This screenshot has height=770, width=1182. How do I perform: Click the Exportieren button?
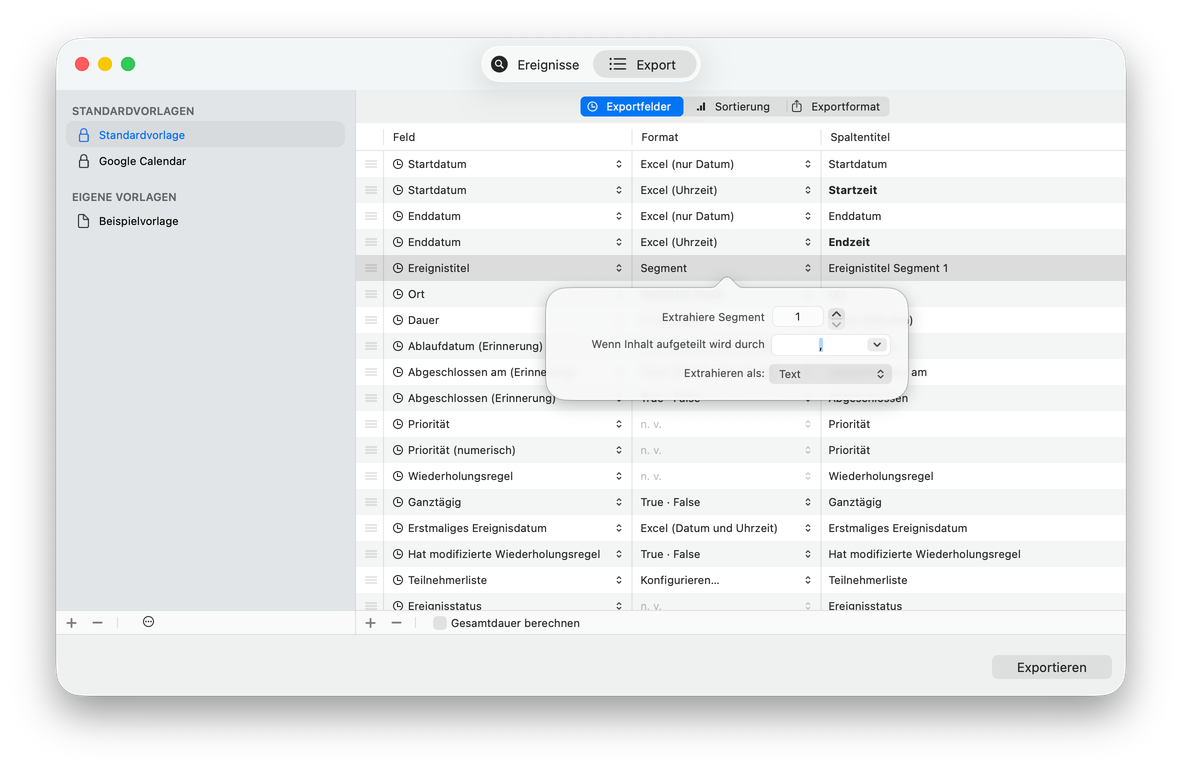[x=1052, y=667]
